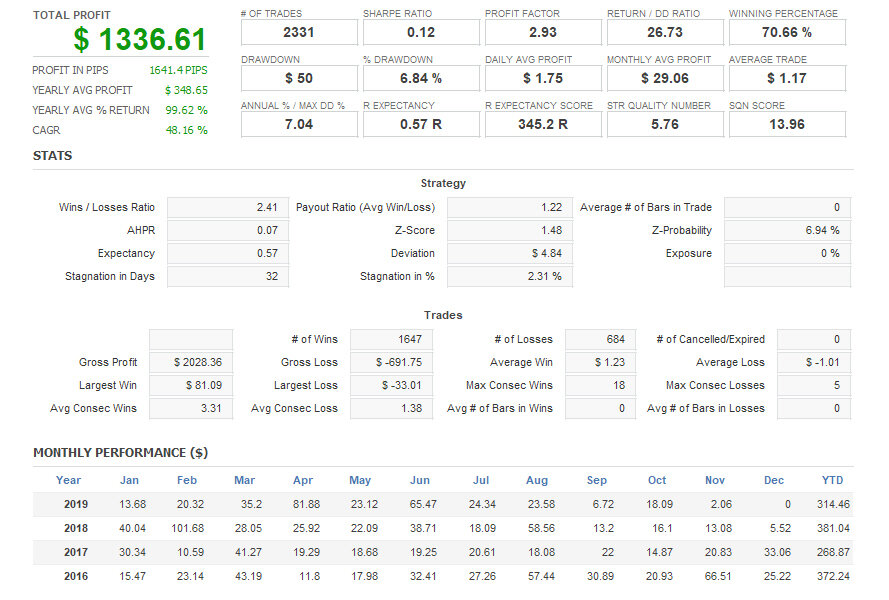Select daily avg profit $ 1.75
889x600 pixels.
pyautogui.click(x=543, y=78)
